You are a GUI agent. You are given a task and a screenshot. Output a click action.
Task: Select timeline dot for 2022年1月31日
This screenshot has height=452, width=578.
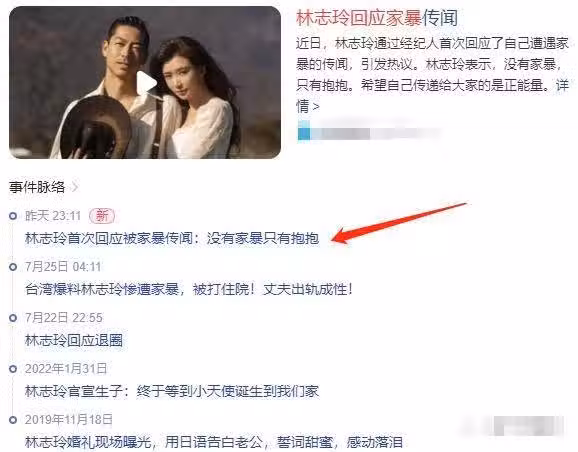(x=13, y=369)
